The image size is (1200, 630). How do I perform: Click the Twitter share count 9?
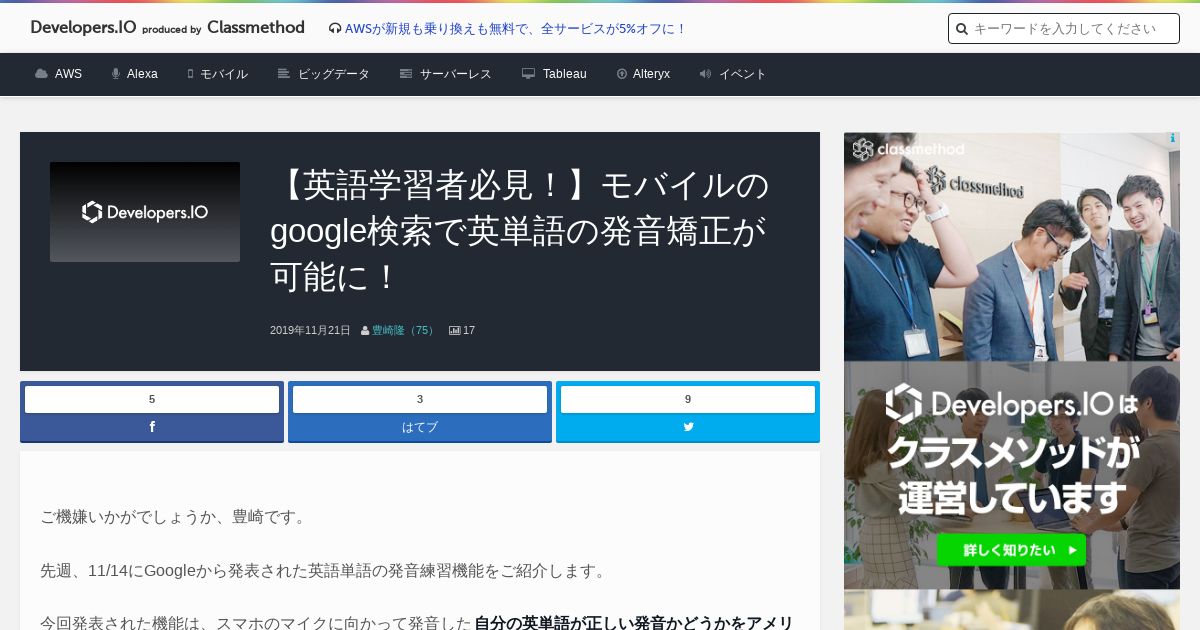[688, 399]
